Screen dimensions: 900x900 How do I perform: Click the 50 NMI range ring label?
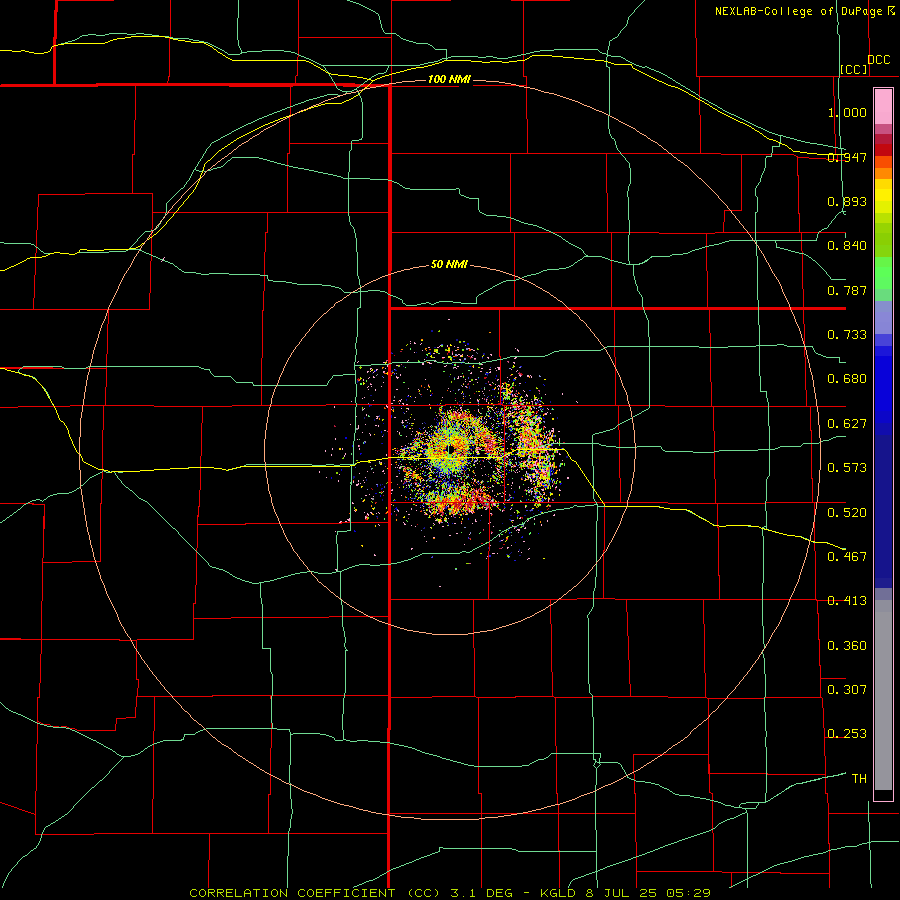(449, 264)
